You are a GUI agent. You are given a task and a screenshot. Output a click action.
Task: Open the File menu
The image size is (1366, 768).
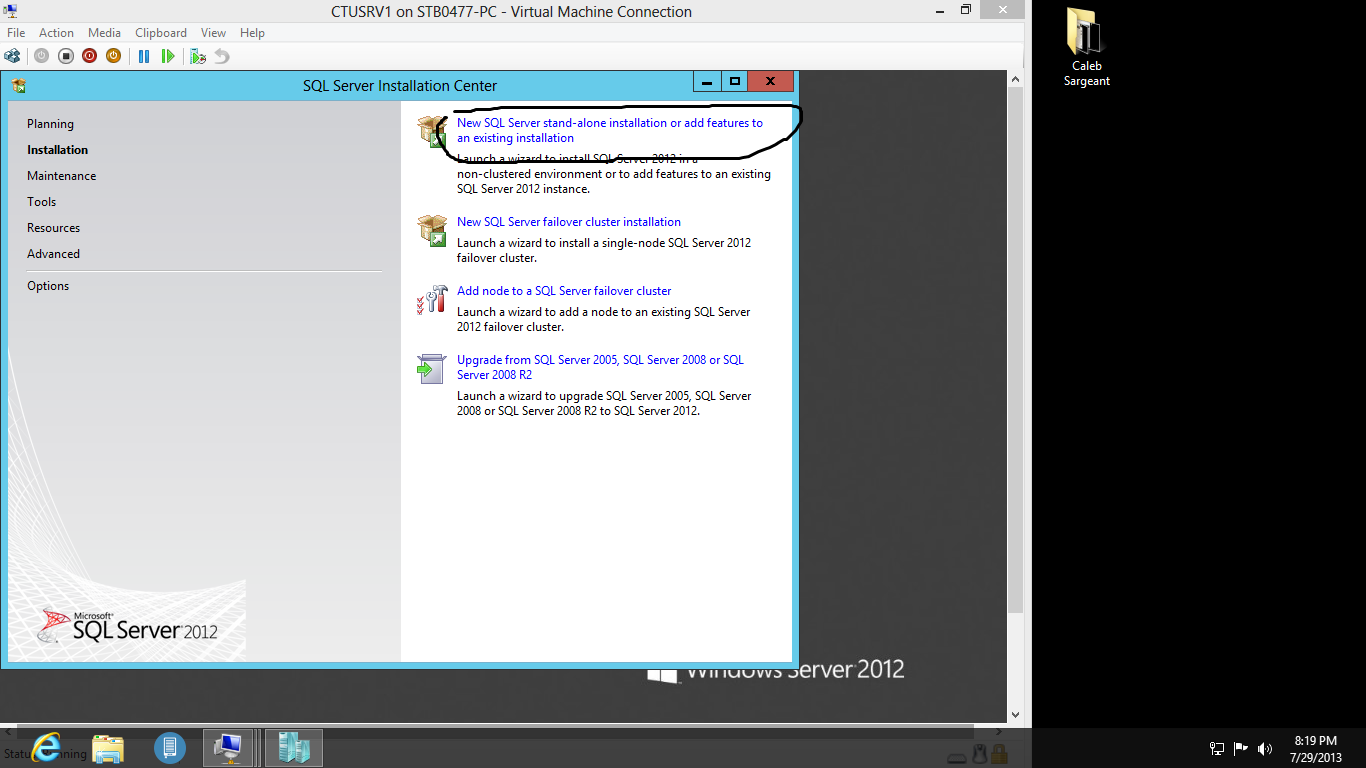[16, 33]
